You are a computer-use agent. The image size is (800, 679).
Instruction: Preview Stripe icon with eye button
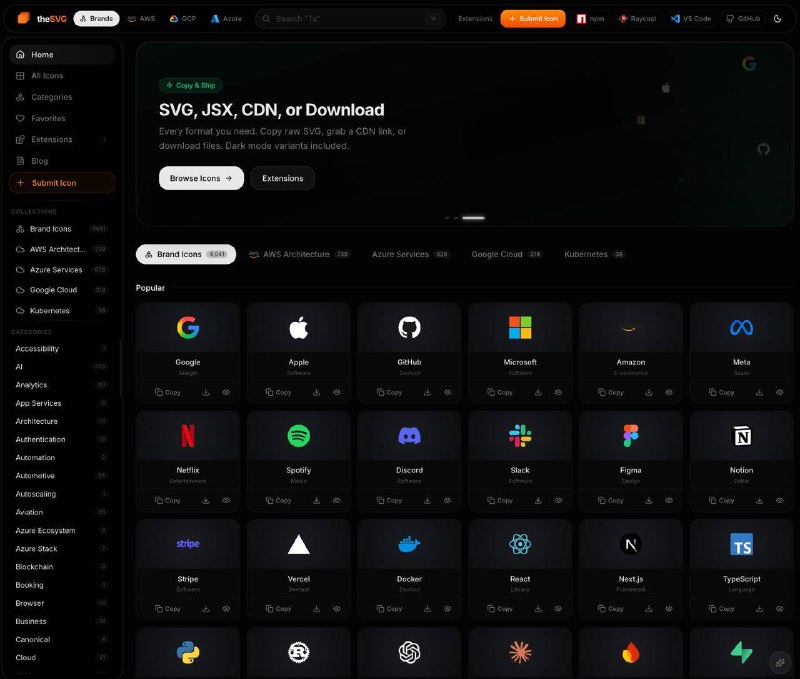coord(226,609)
